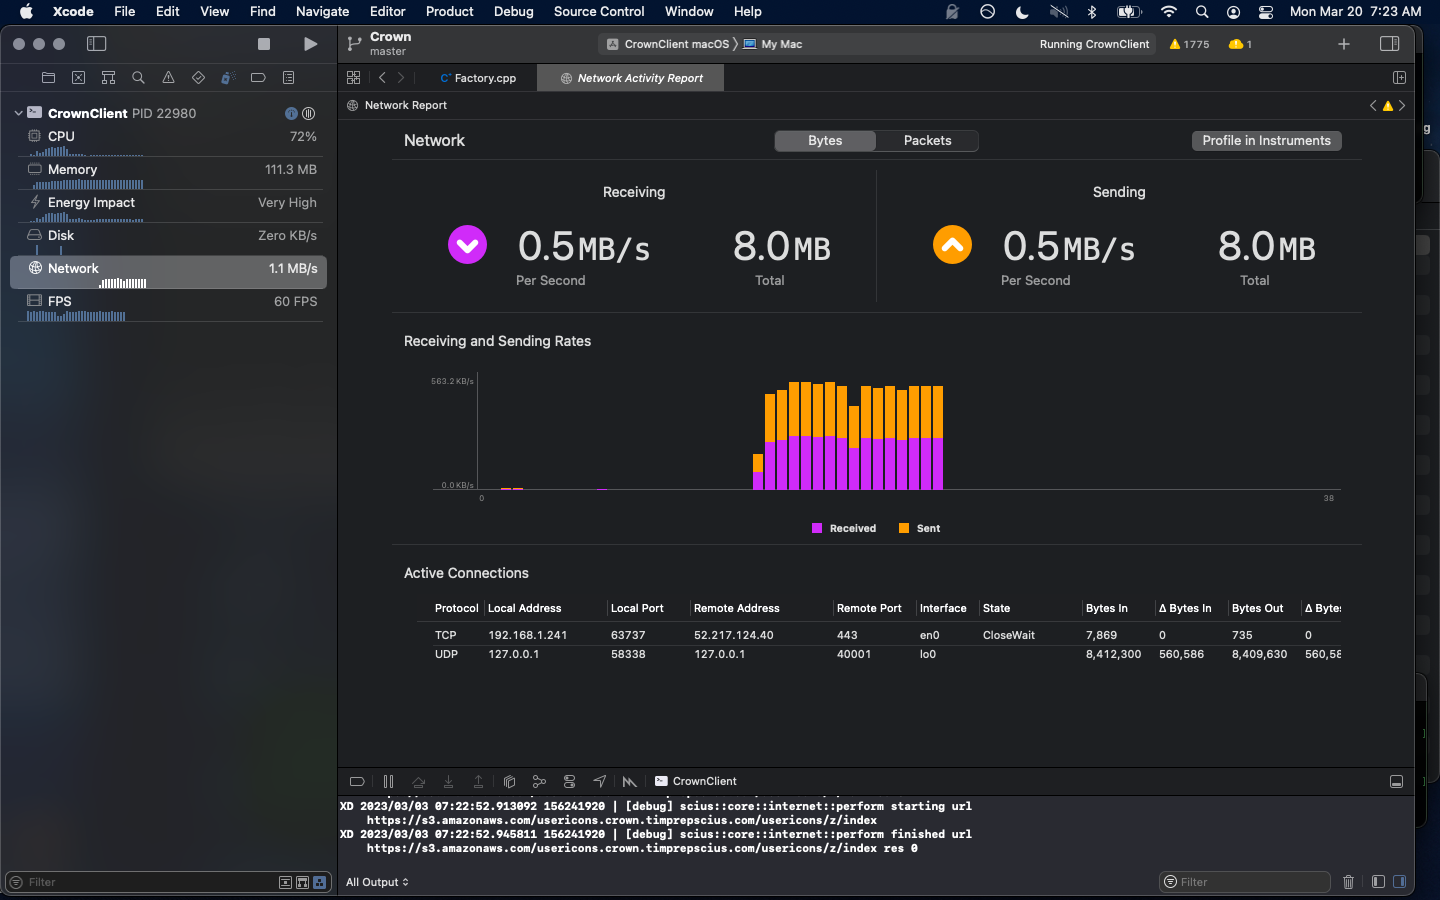Click the purple Received legend swatch

tap(817, 529)
